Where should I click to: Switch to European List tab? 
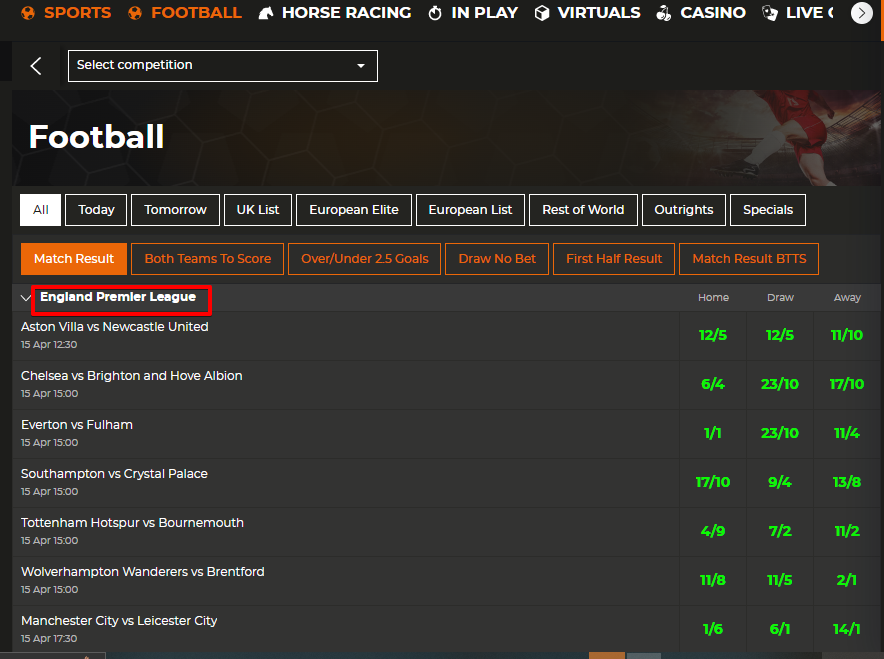pyautogui.click(x=470, y=210)
